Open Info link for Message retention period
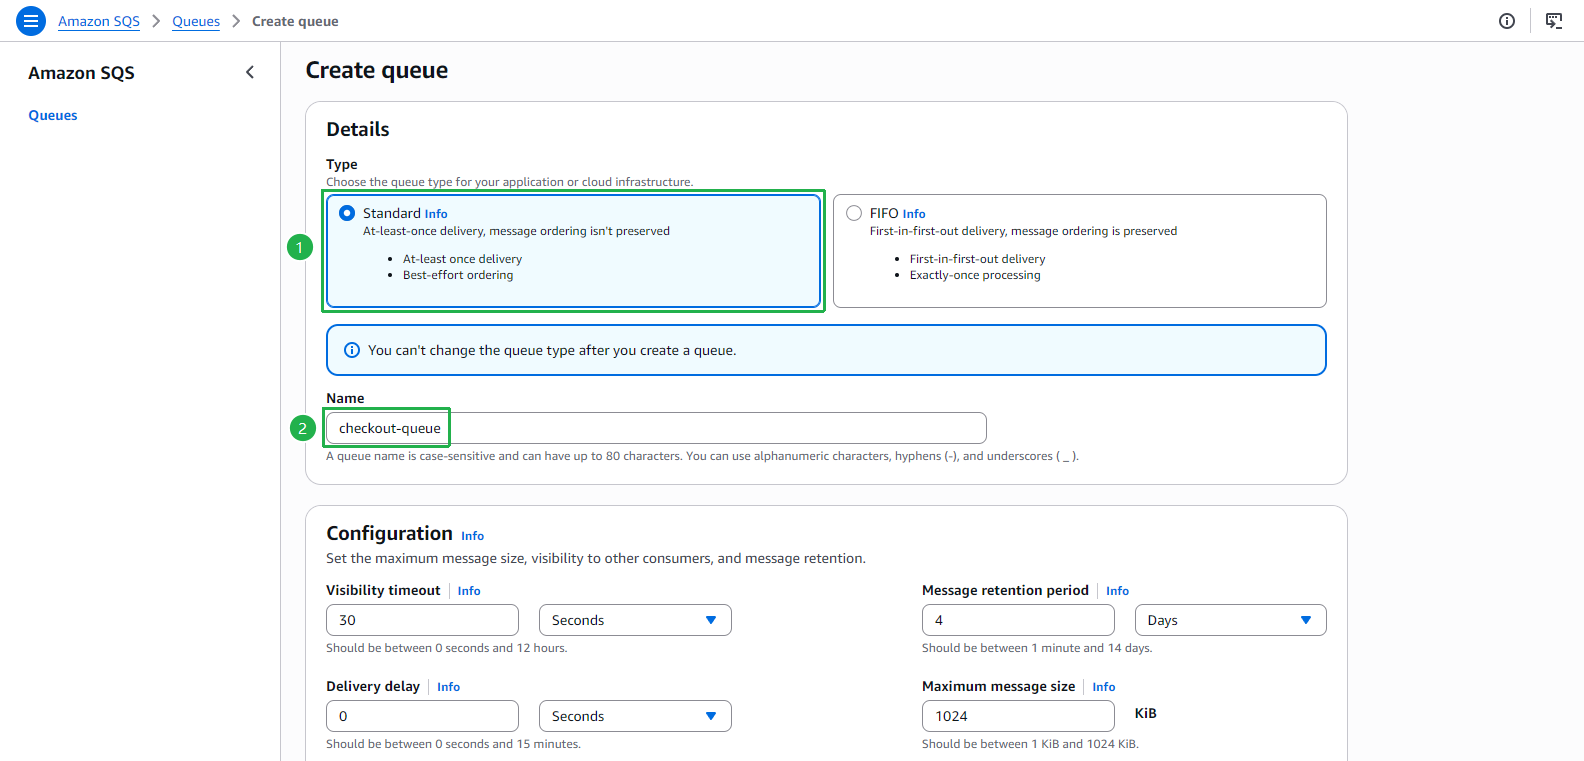Viewport: 1584px width, 761px height. click(x=1118, y=591)
